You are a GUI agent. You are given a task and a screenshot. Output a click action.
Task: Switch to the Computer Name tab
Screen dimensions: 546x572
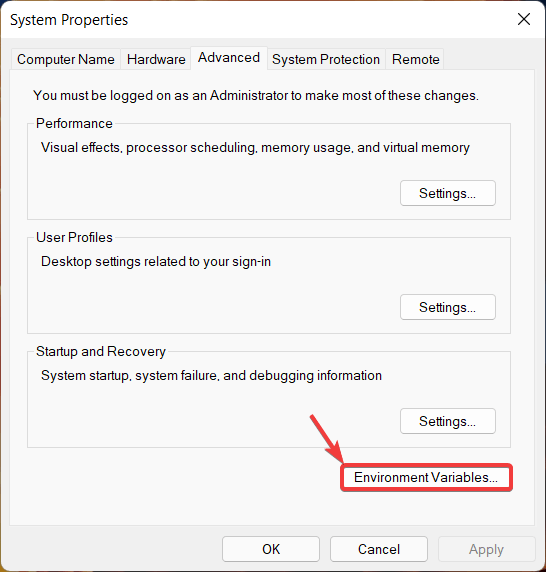click(x=66, y=59)
